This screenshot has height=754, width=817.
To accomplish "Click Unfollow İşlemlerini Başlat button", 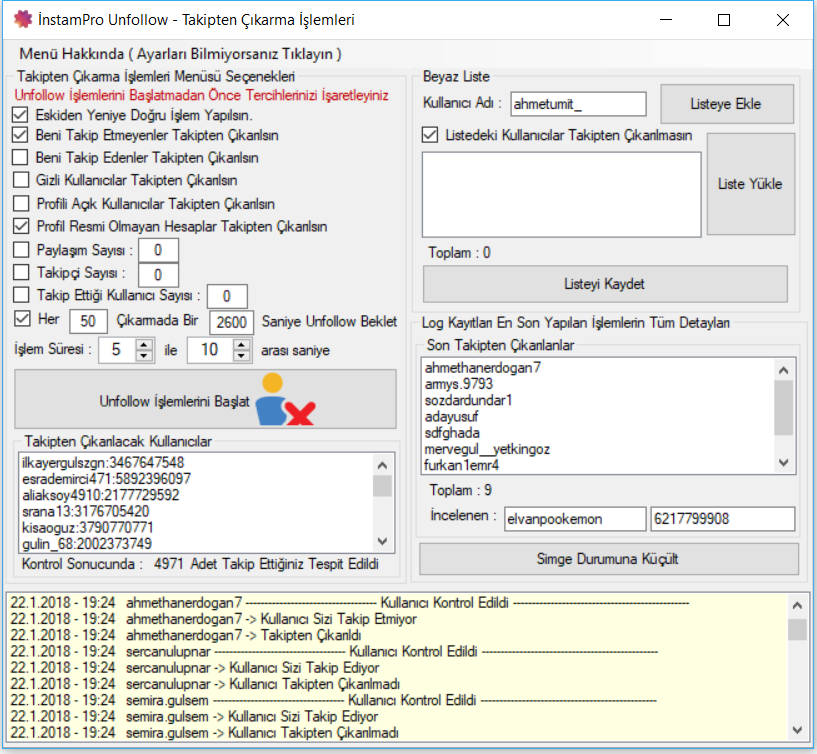I will click(205, 400).
